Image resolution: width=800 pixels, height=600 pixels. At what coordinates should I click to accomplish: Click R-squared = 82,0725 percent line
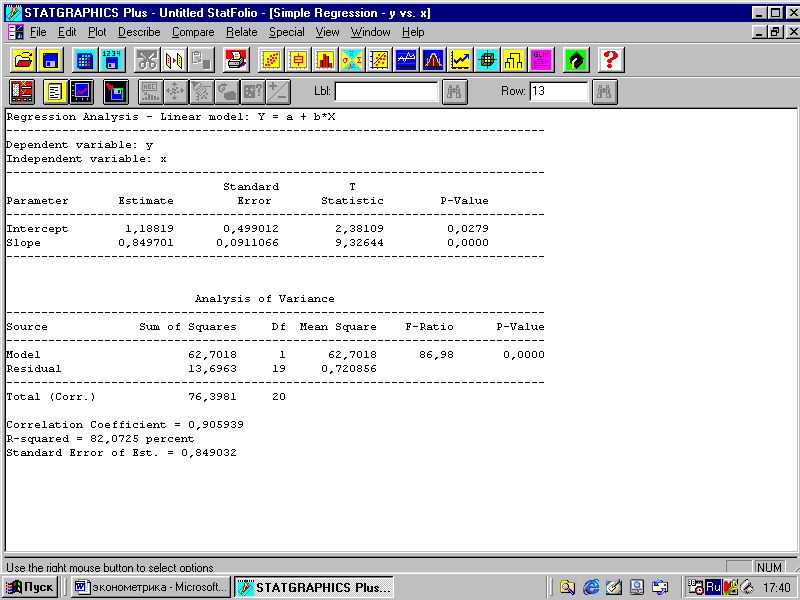pos(100,439)
